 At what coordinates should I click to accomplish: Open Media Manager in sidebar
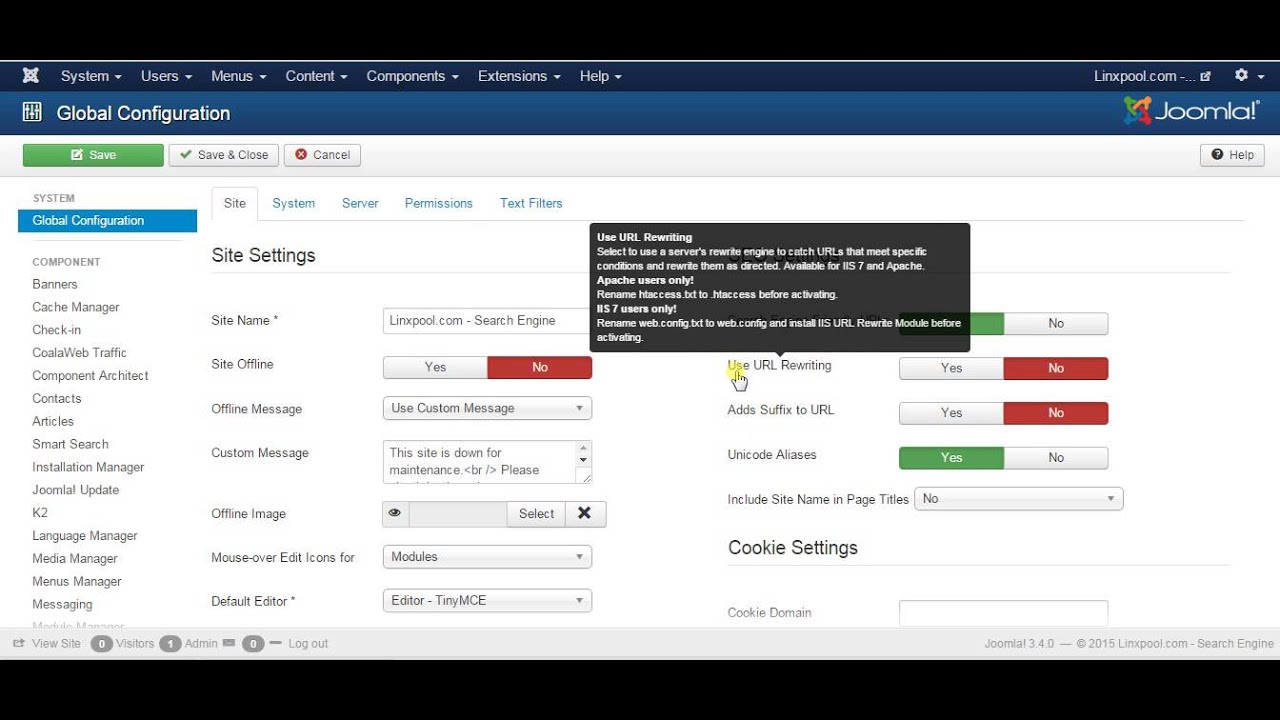(x=75, y=559)
